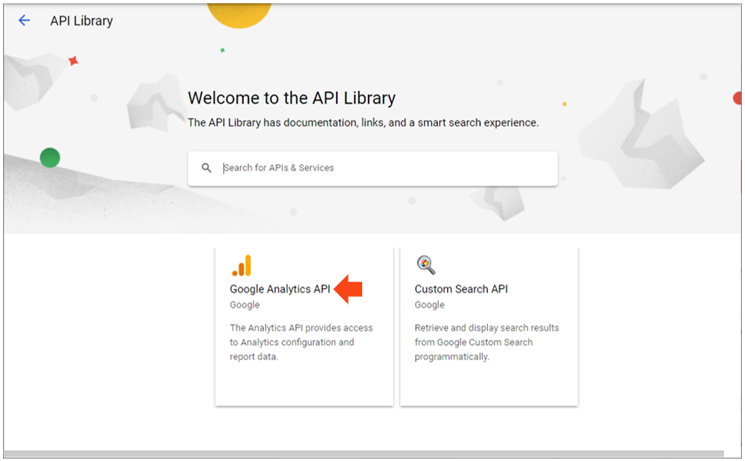
Task: Click the yellow circle decoration at top
Action: 239,12
